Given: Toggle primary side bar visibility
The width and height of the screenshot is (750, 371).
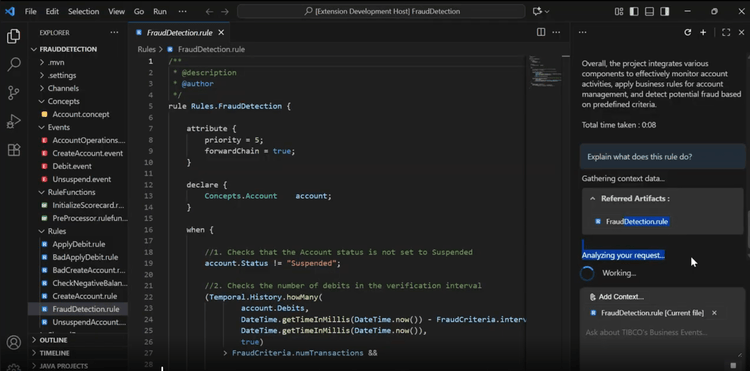Looking at the screenshot, I should (634, 11).
